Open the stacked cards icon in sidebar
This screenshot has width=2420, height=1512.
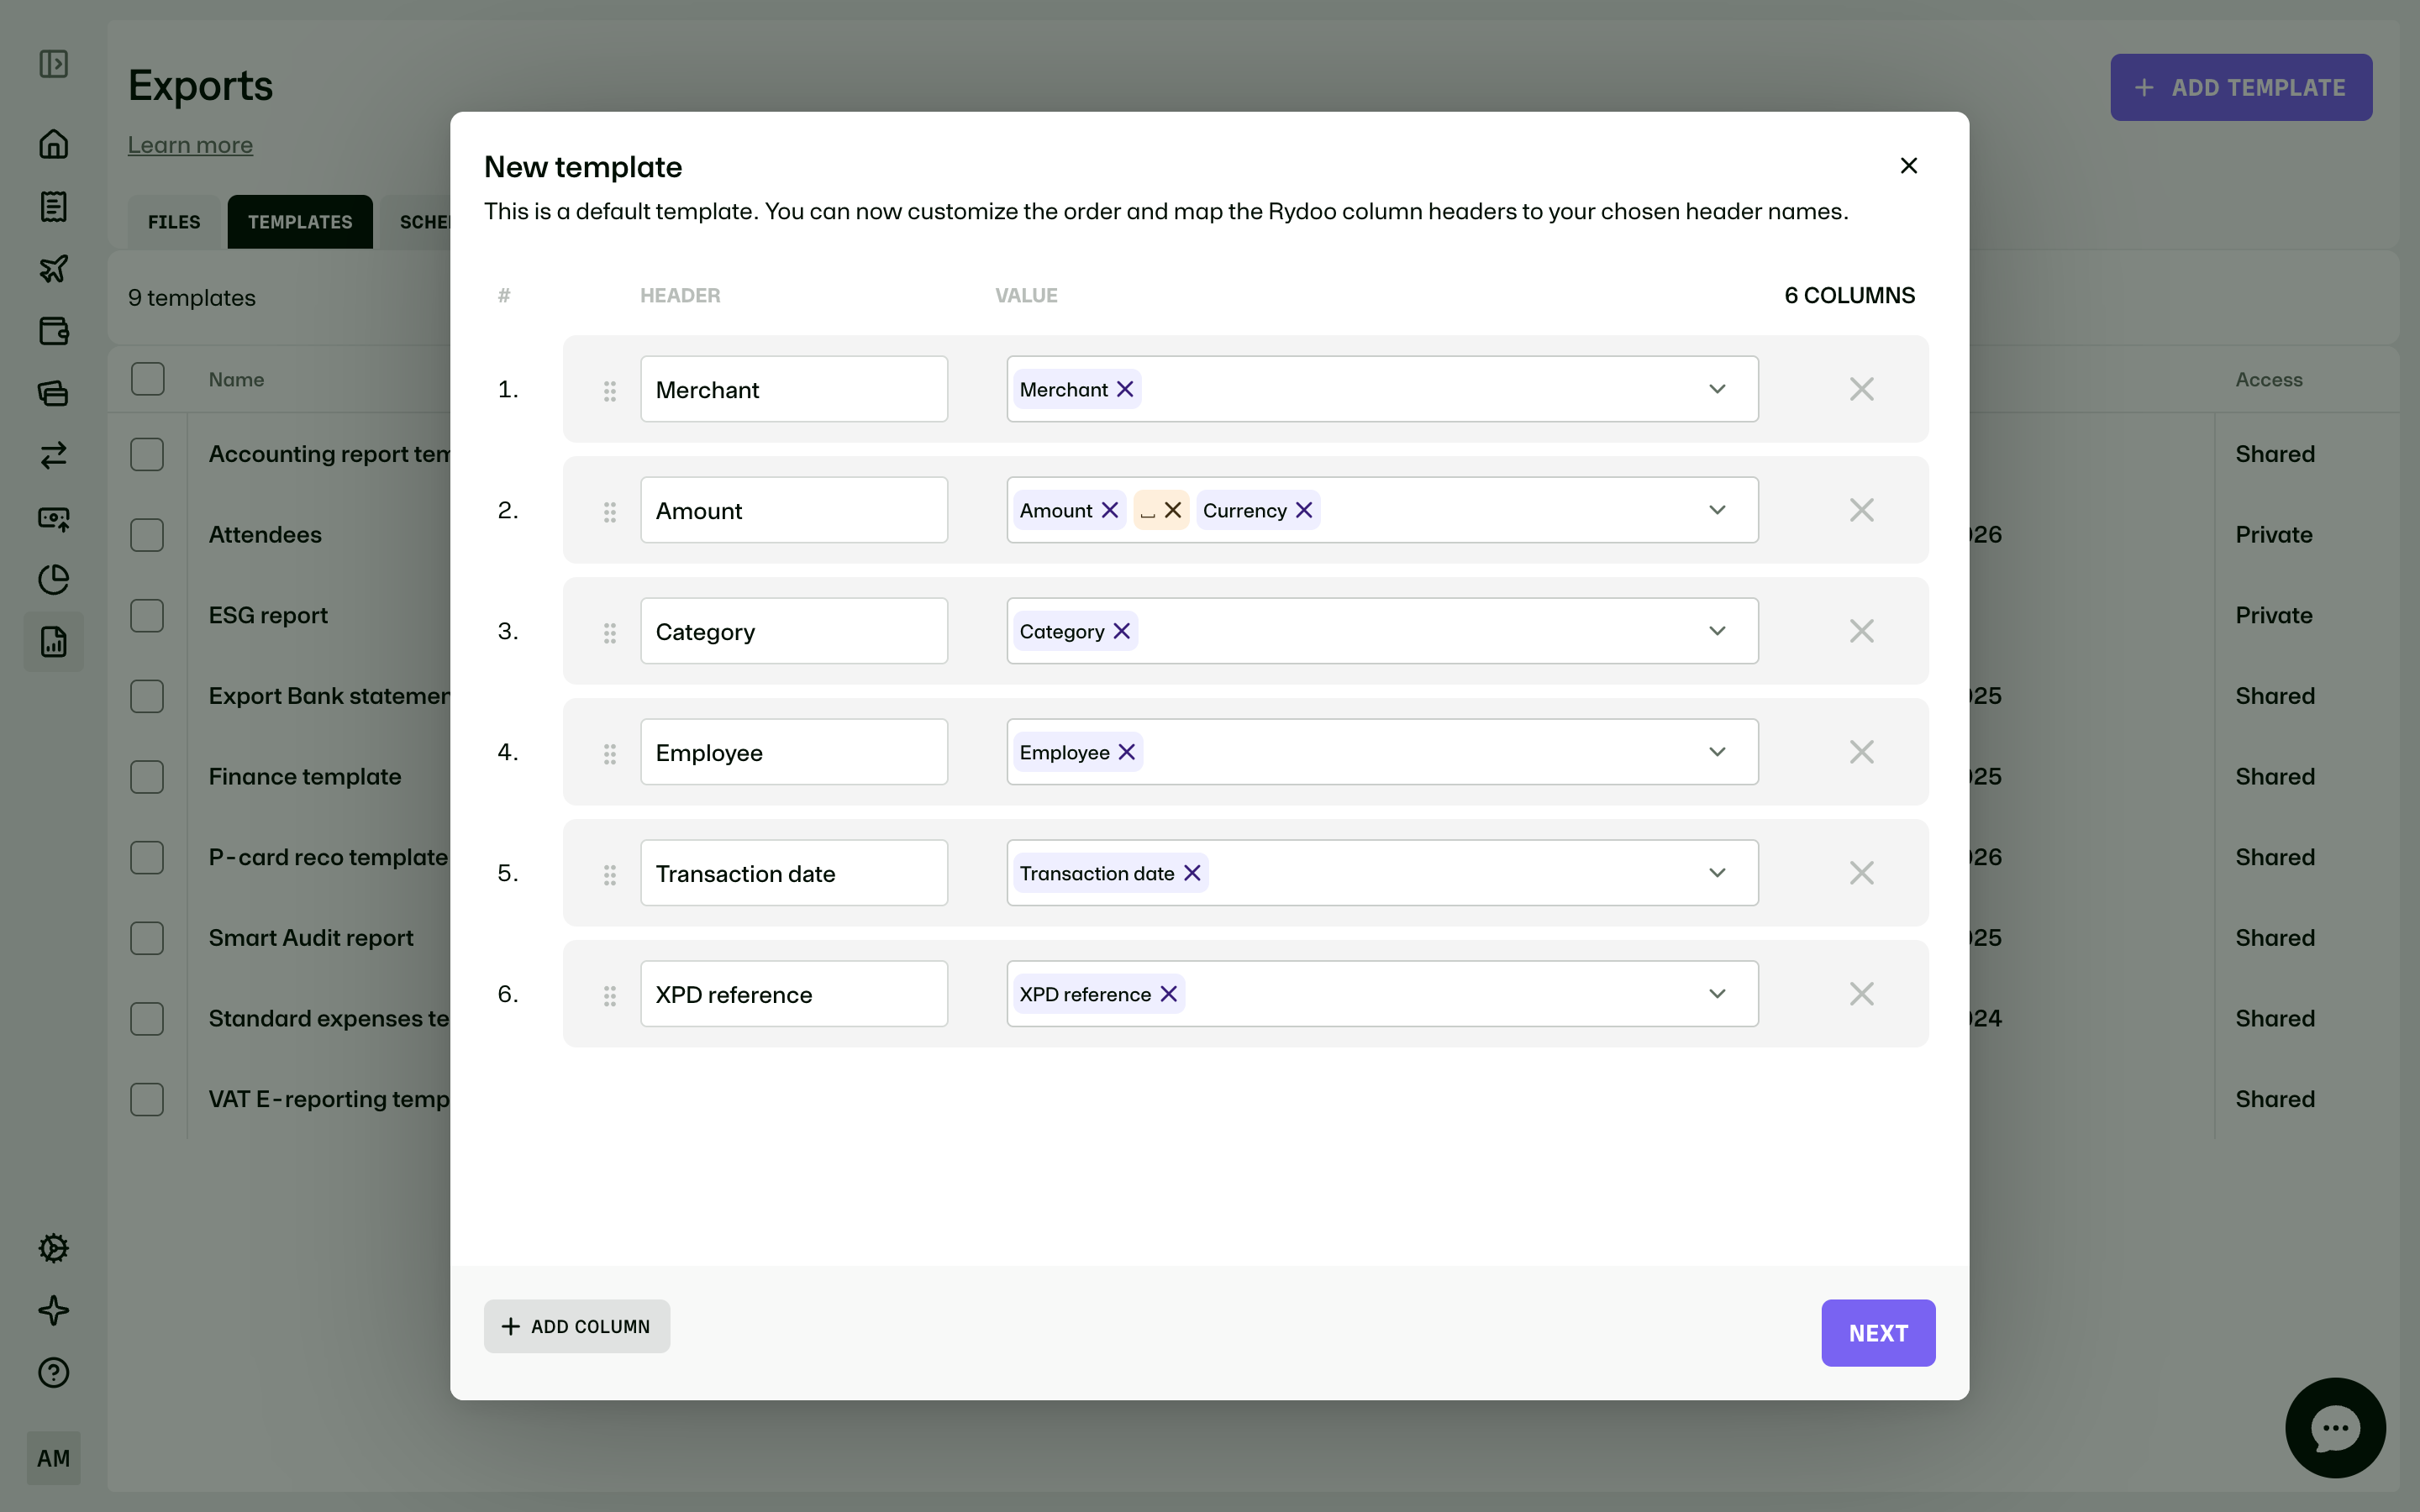(x=53, y=393)
